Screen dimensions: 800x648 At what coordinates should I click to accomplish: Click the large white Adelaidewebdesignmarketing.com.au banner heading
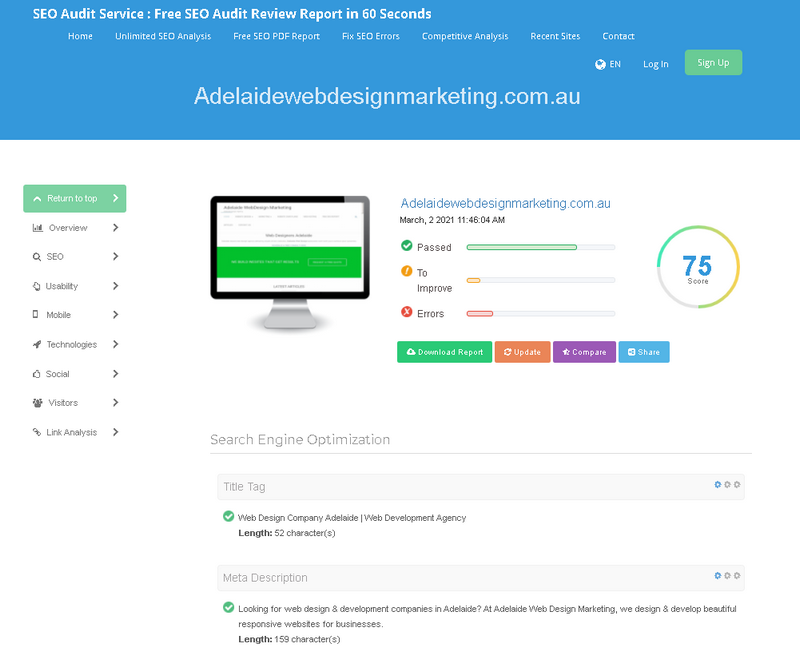pos(387,96)
